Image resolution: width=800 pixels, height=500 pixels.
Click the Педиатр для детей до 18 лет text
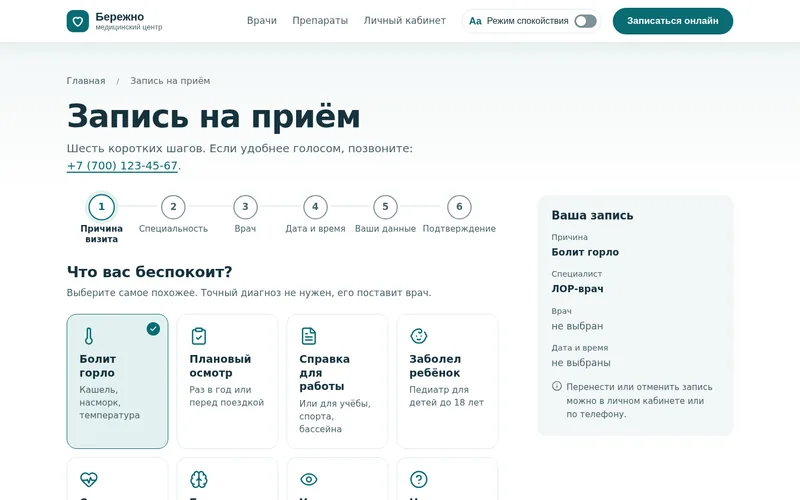[446, 396]
